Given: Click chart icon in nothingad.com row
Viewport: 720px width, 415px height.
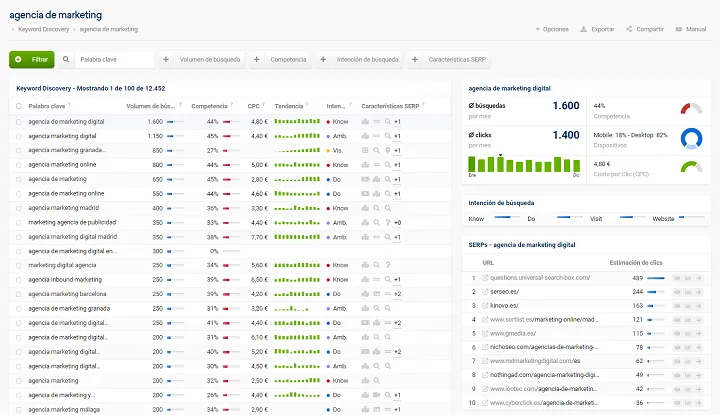Looking at the screenshot, I should coord(688,375).
